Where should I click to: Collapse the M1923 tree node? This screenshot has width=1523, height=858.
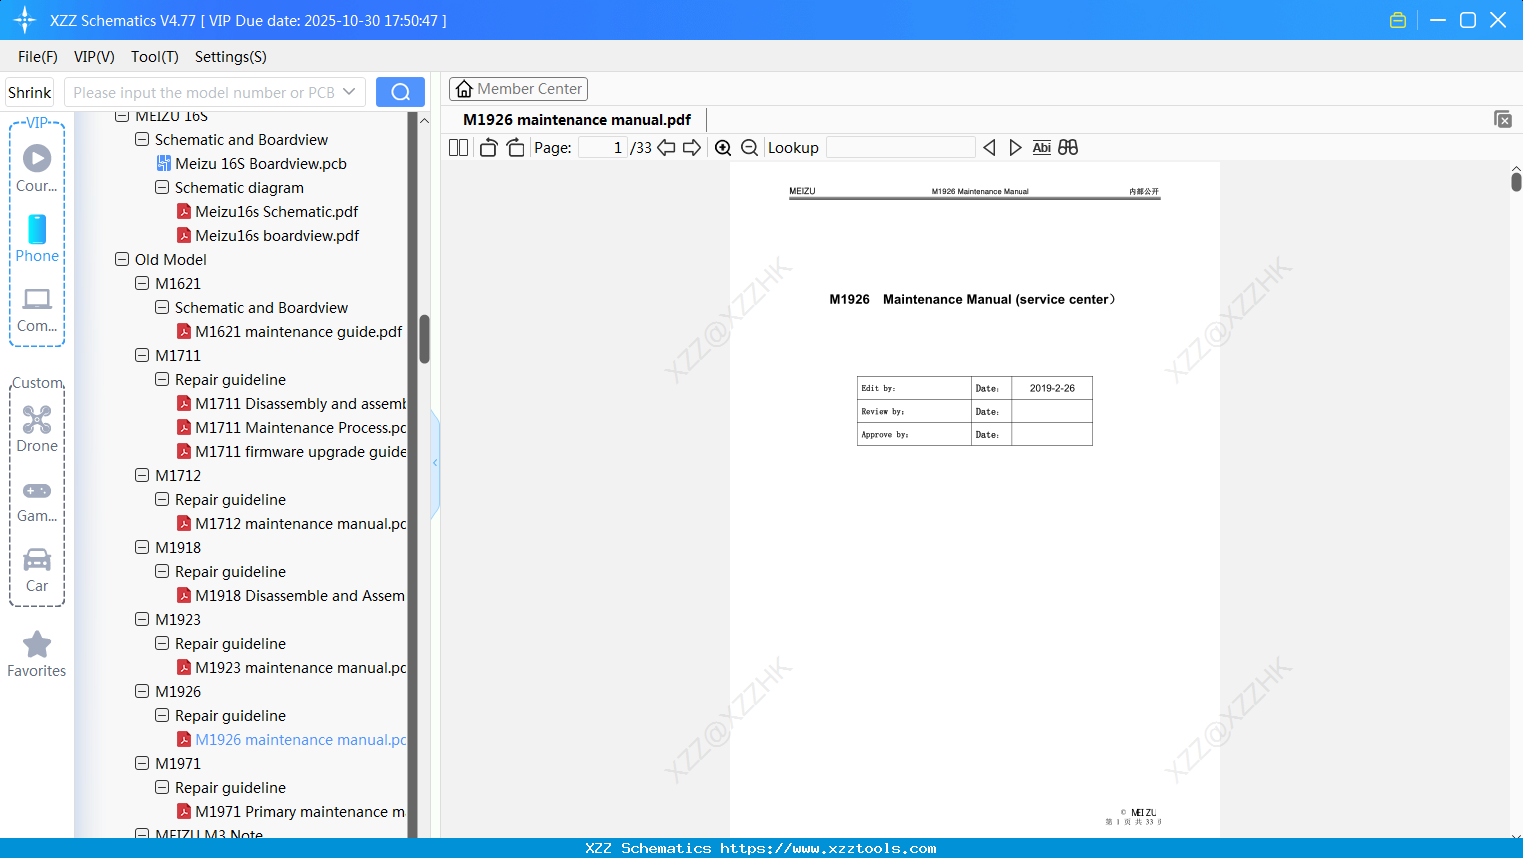pos(142,619)
